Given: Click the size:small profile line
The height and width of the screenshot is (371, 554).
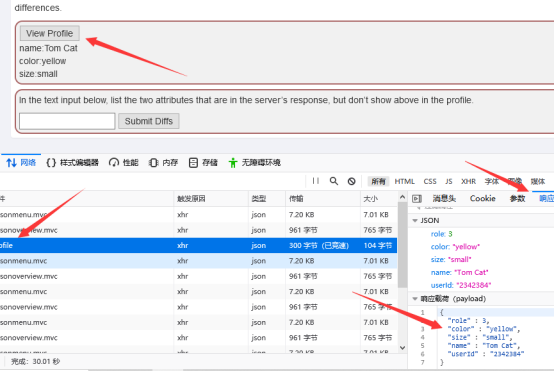Looking at the screenshot, I should [x=38, y=74].
